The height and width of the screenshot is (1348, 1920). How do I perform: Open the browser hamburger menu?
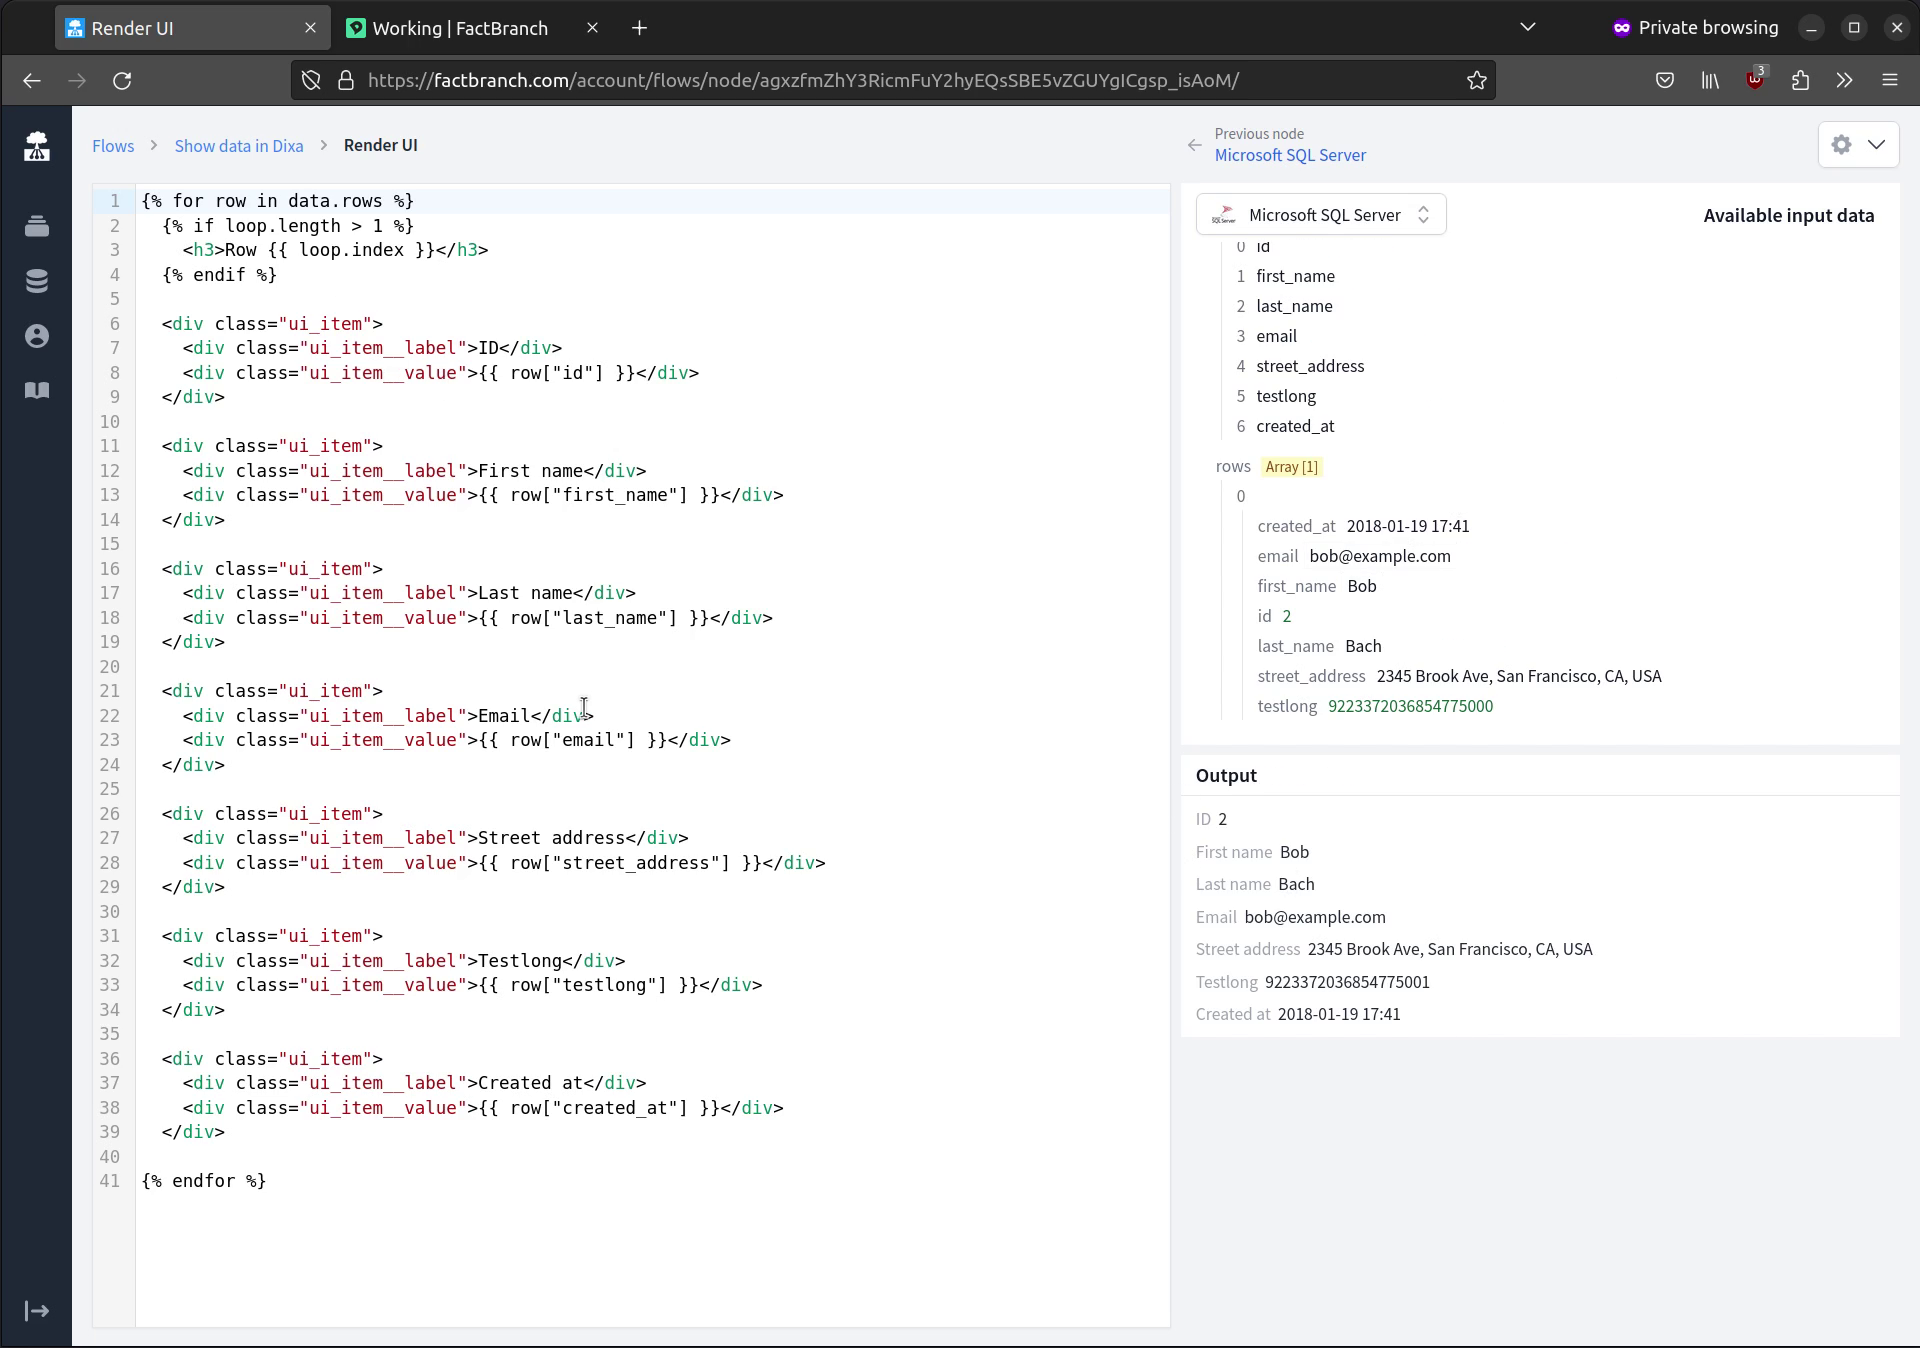1891,80
